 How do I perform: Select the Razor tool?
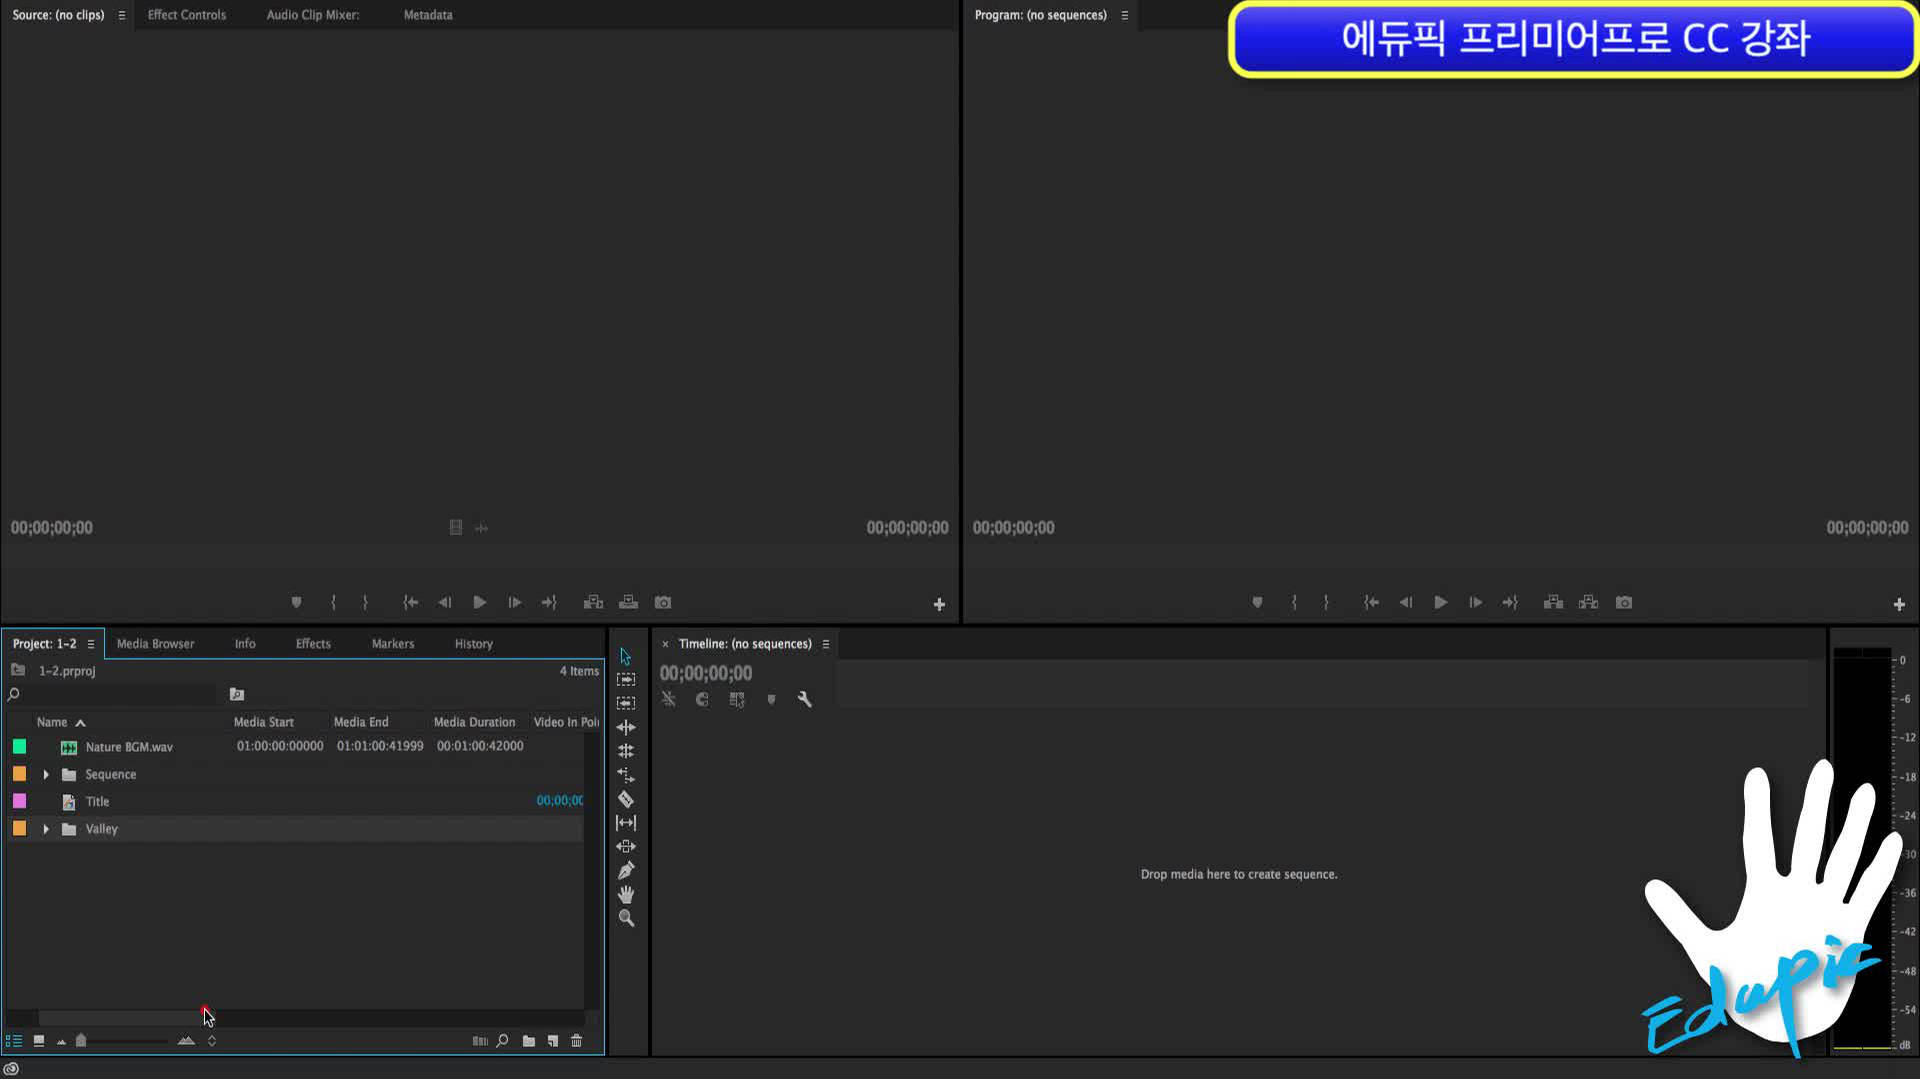click(626, 799)
